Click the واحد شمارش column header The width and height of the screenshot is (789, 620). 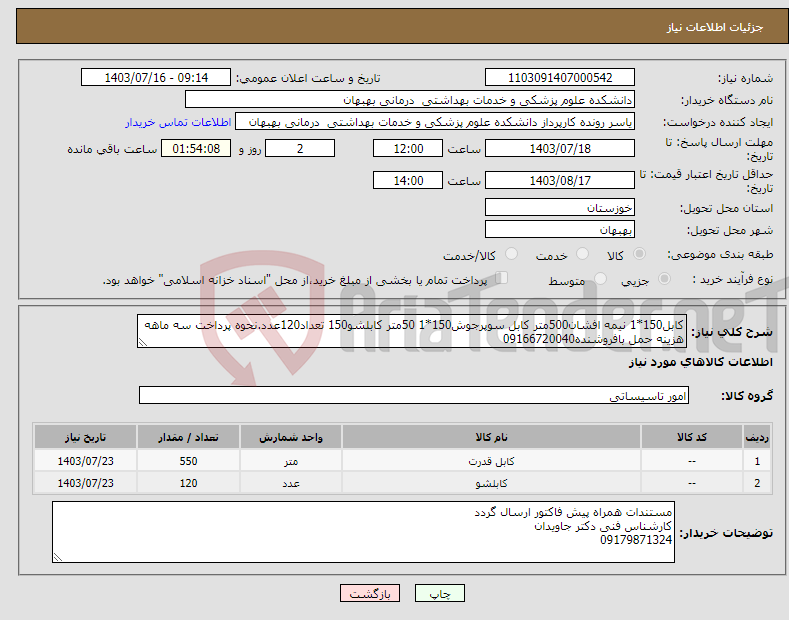tap(291, 437)
